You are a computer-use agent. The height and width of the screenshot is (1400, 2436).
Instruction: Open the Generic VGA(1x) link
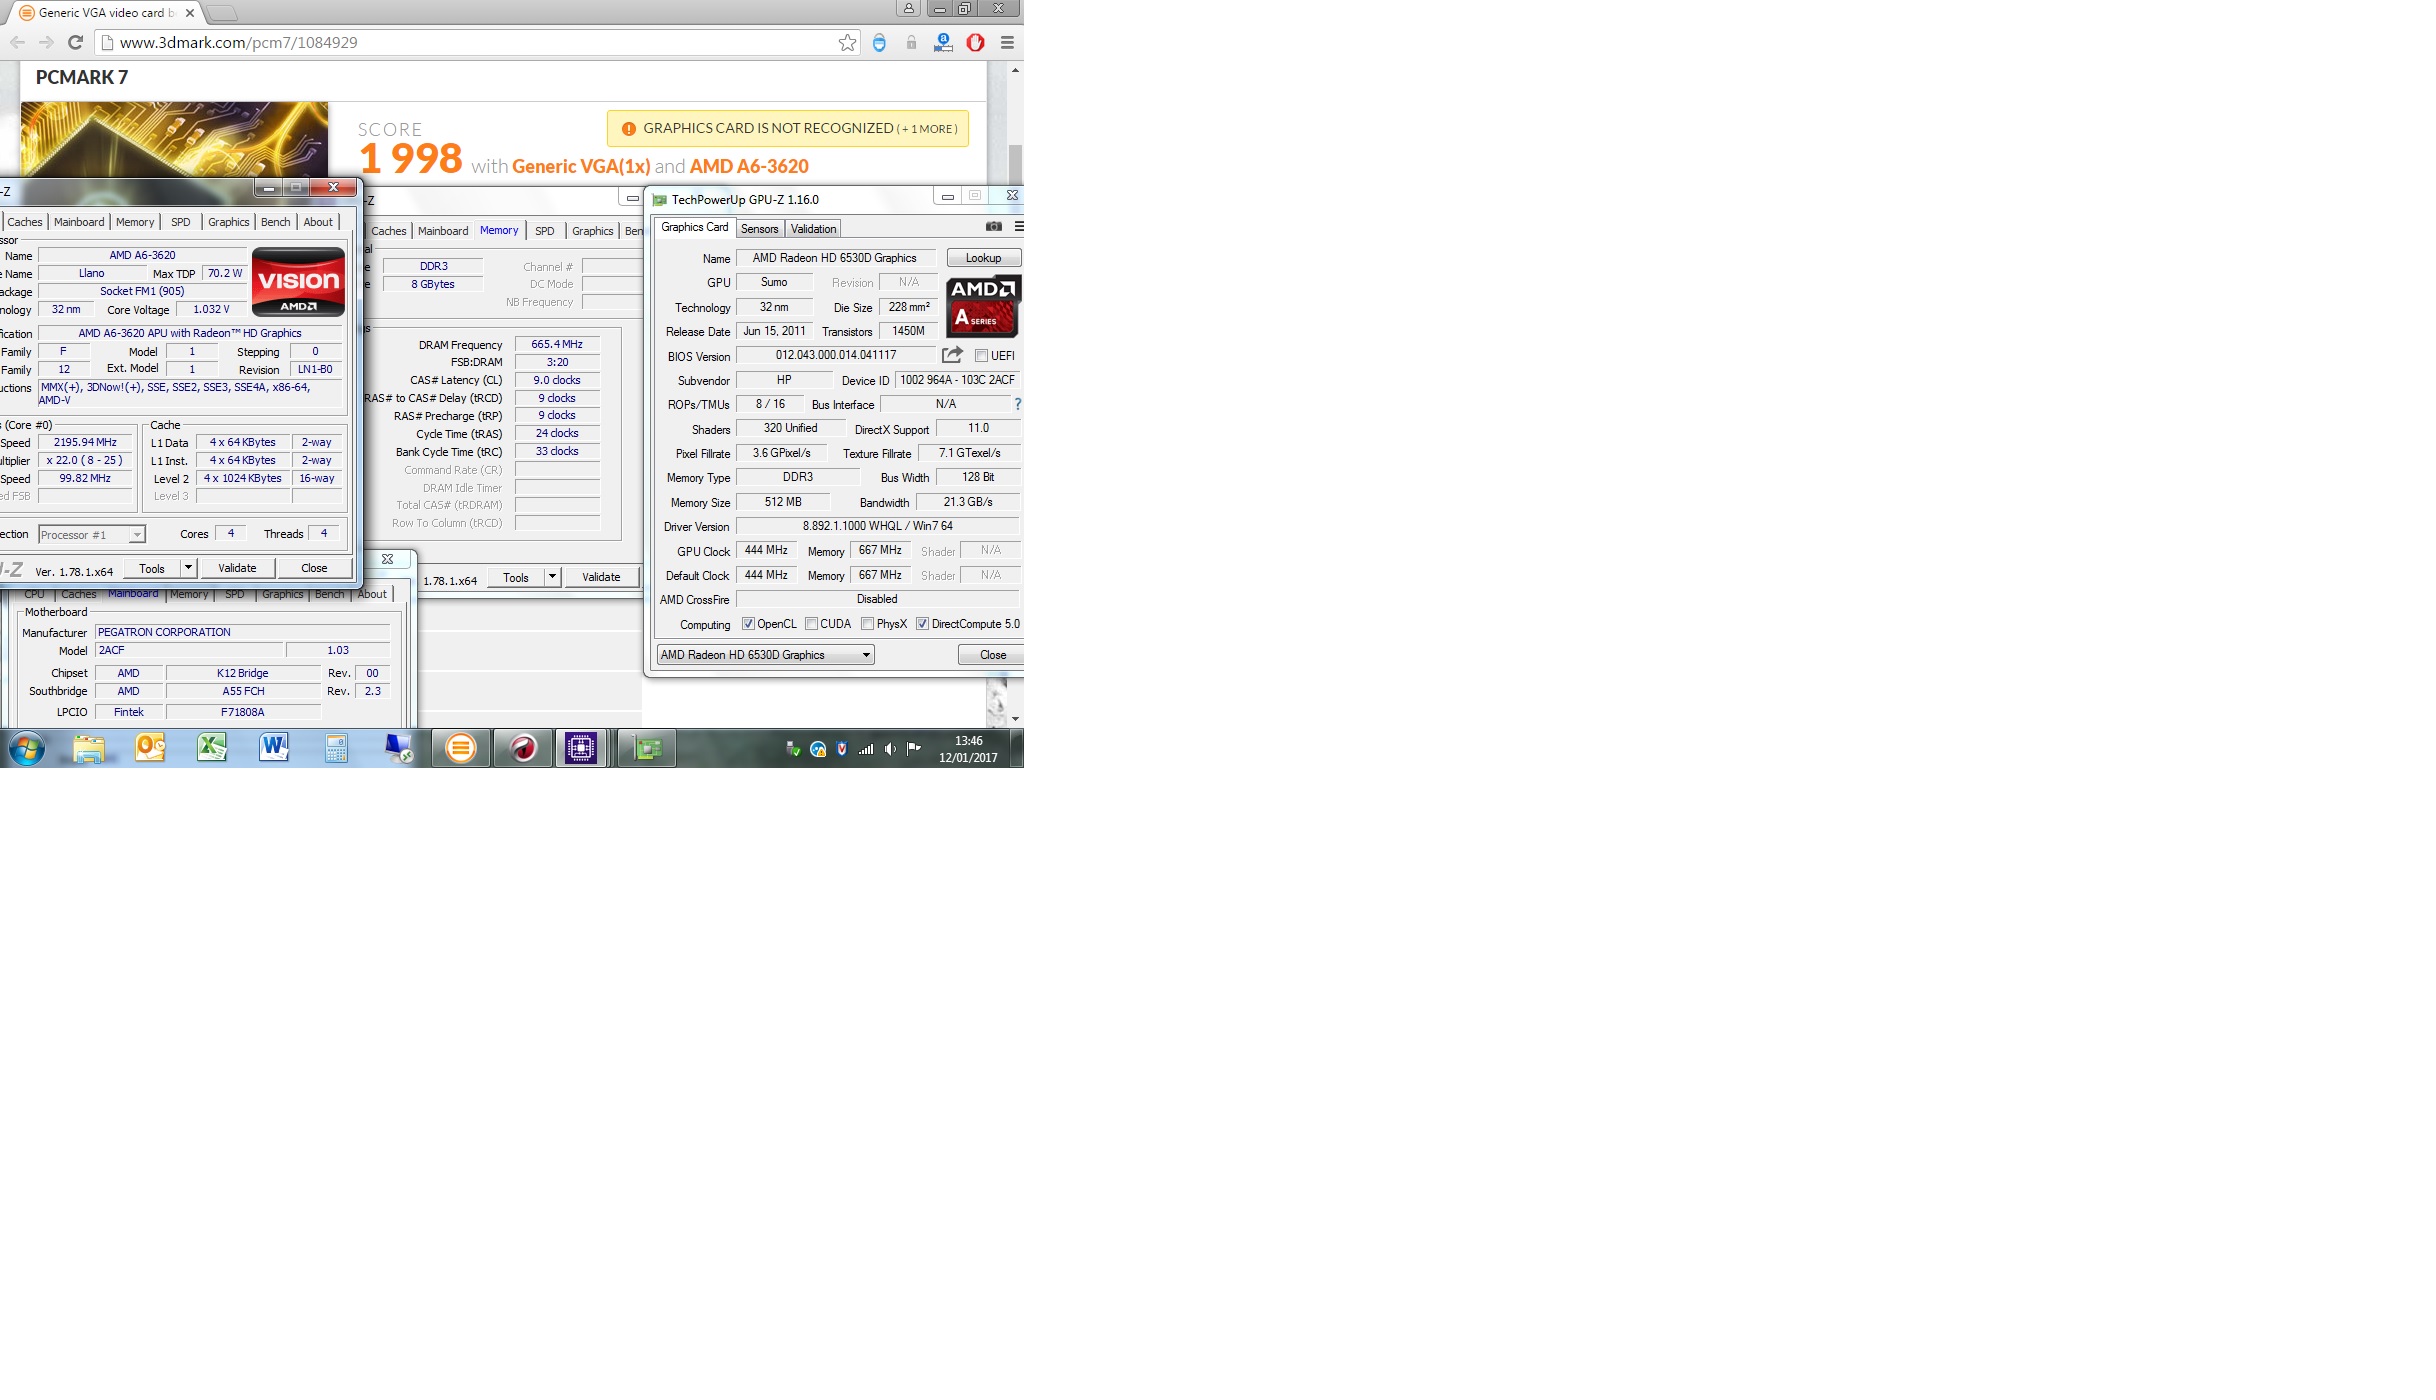[x=581, y=166]
